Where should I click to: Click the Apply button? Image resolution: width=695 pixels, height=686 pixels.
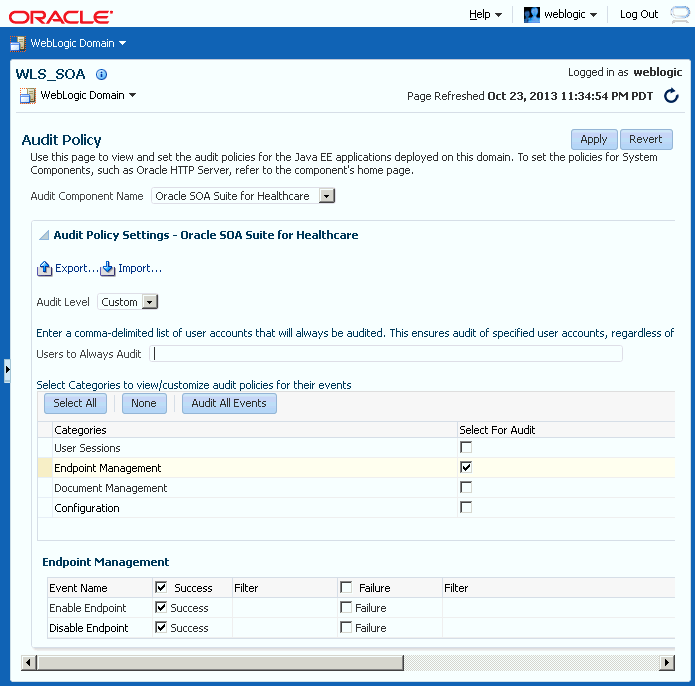pos(594,140)
